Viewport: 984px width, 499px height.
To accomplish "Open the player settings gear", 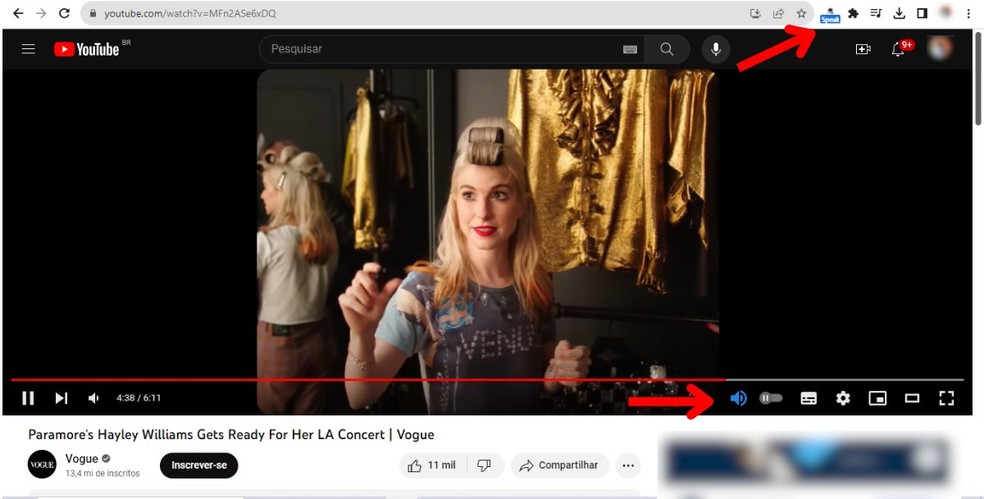I will pos(843,398).
